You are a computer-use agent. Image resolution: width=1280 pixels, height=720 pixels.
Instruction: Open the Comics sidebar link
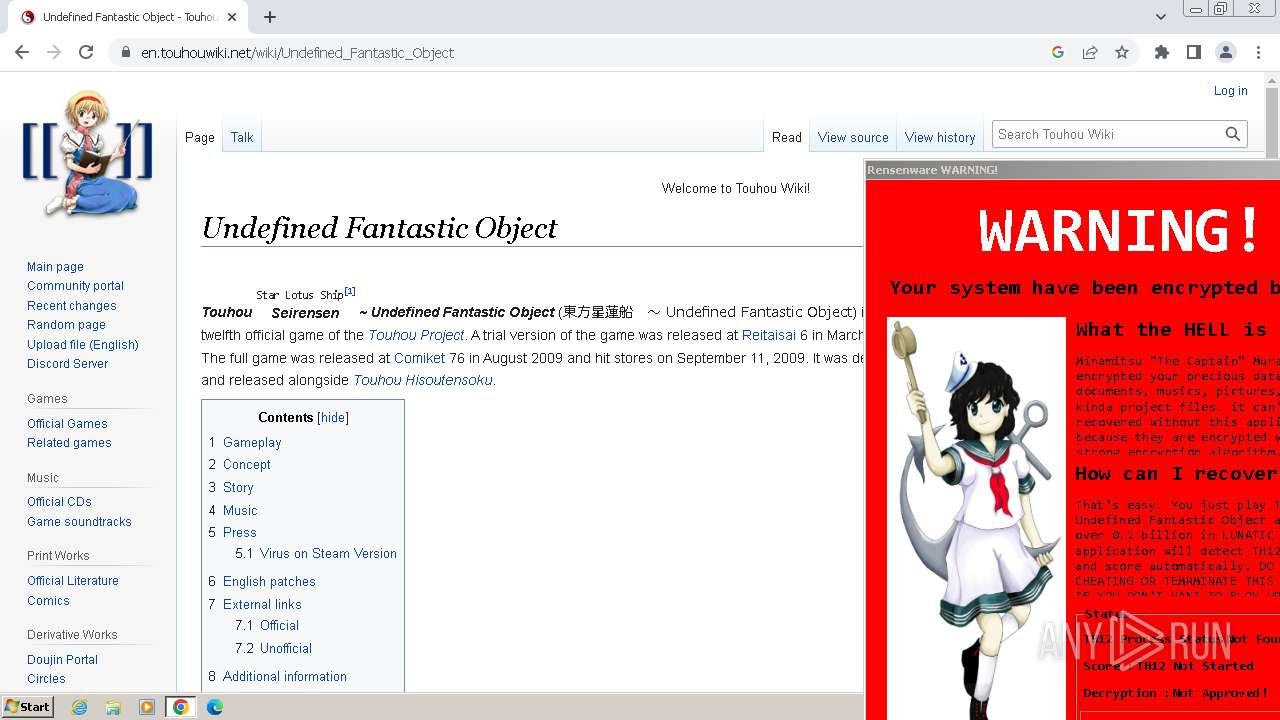coord(48,601)
